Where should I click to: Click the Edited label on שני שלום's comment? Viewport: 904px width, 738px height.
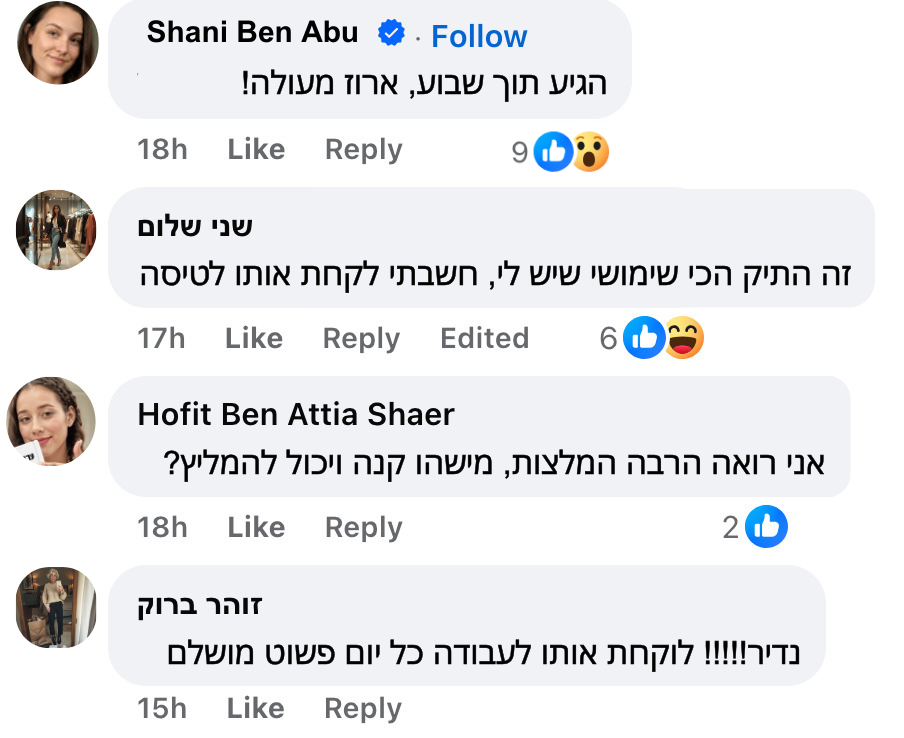point(484,338)
